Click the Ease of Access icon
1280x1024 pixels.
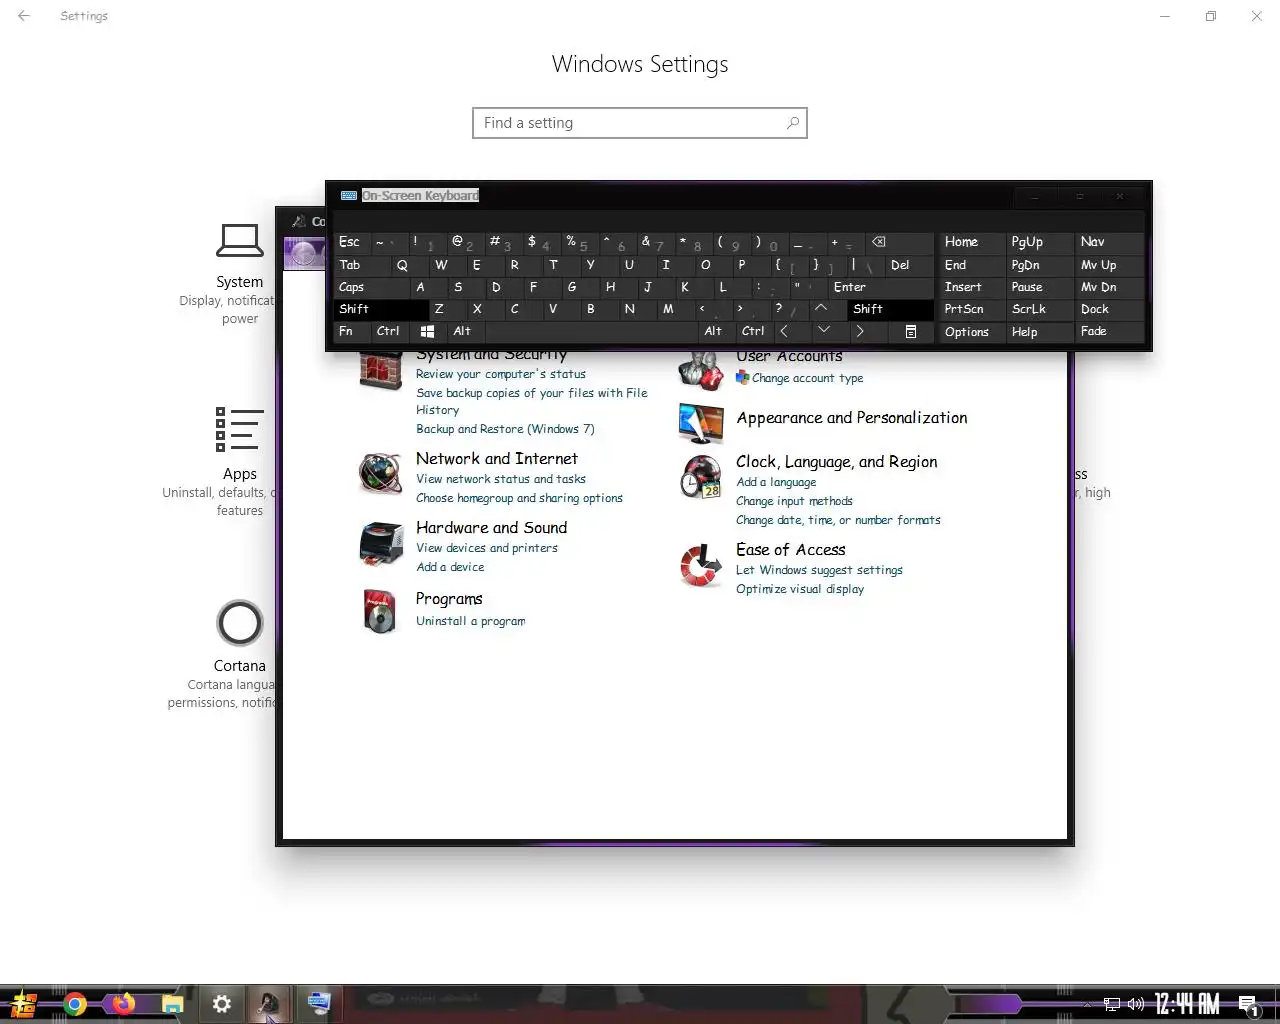[700, 565]
